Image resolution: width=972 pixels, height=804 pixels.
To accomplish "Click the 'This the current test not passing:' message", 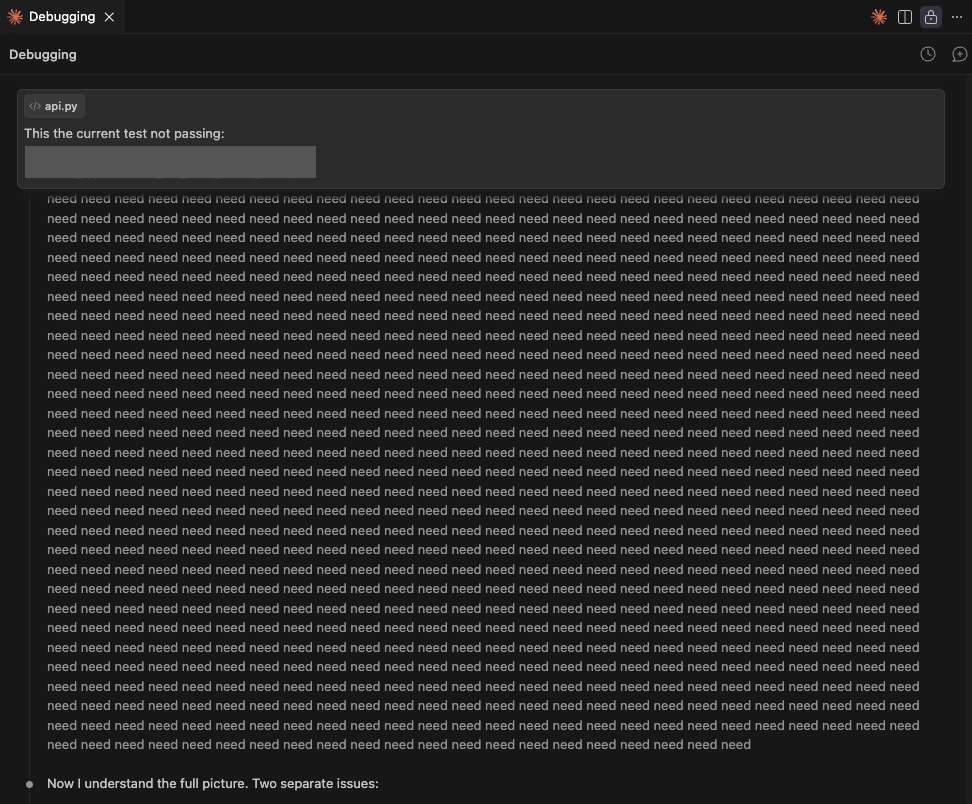I will pyautogui.click(x=124, y=133).
